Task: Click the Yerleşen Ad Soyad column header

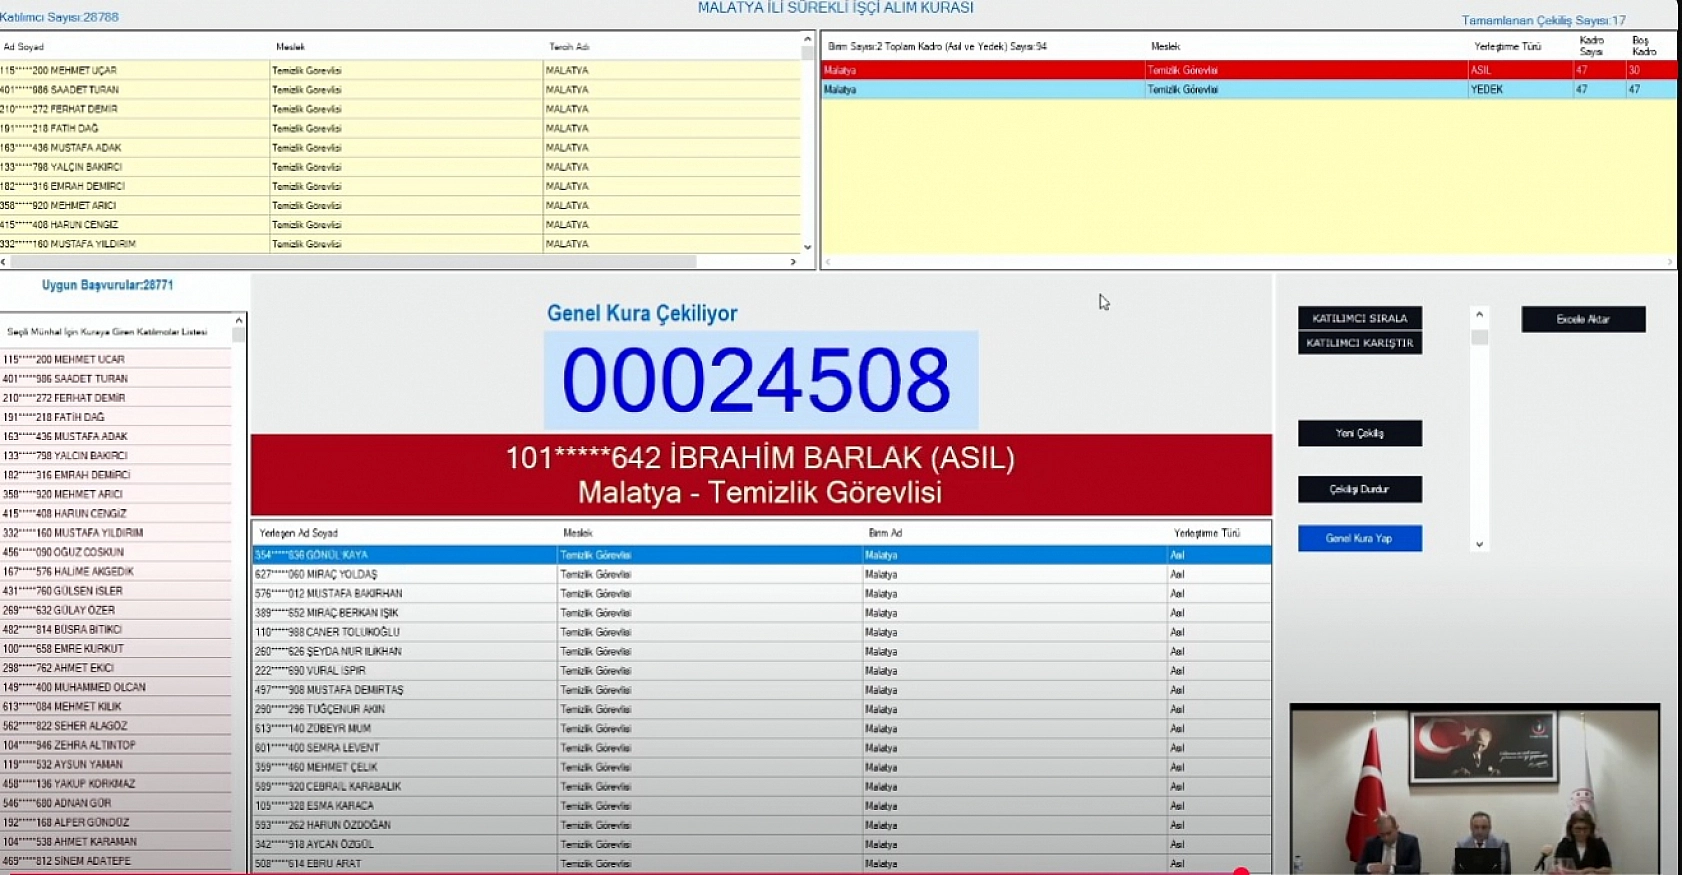Action: 299,533
